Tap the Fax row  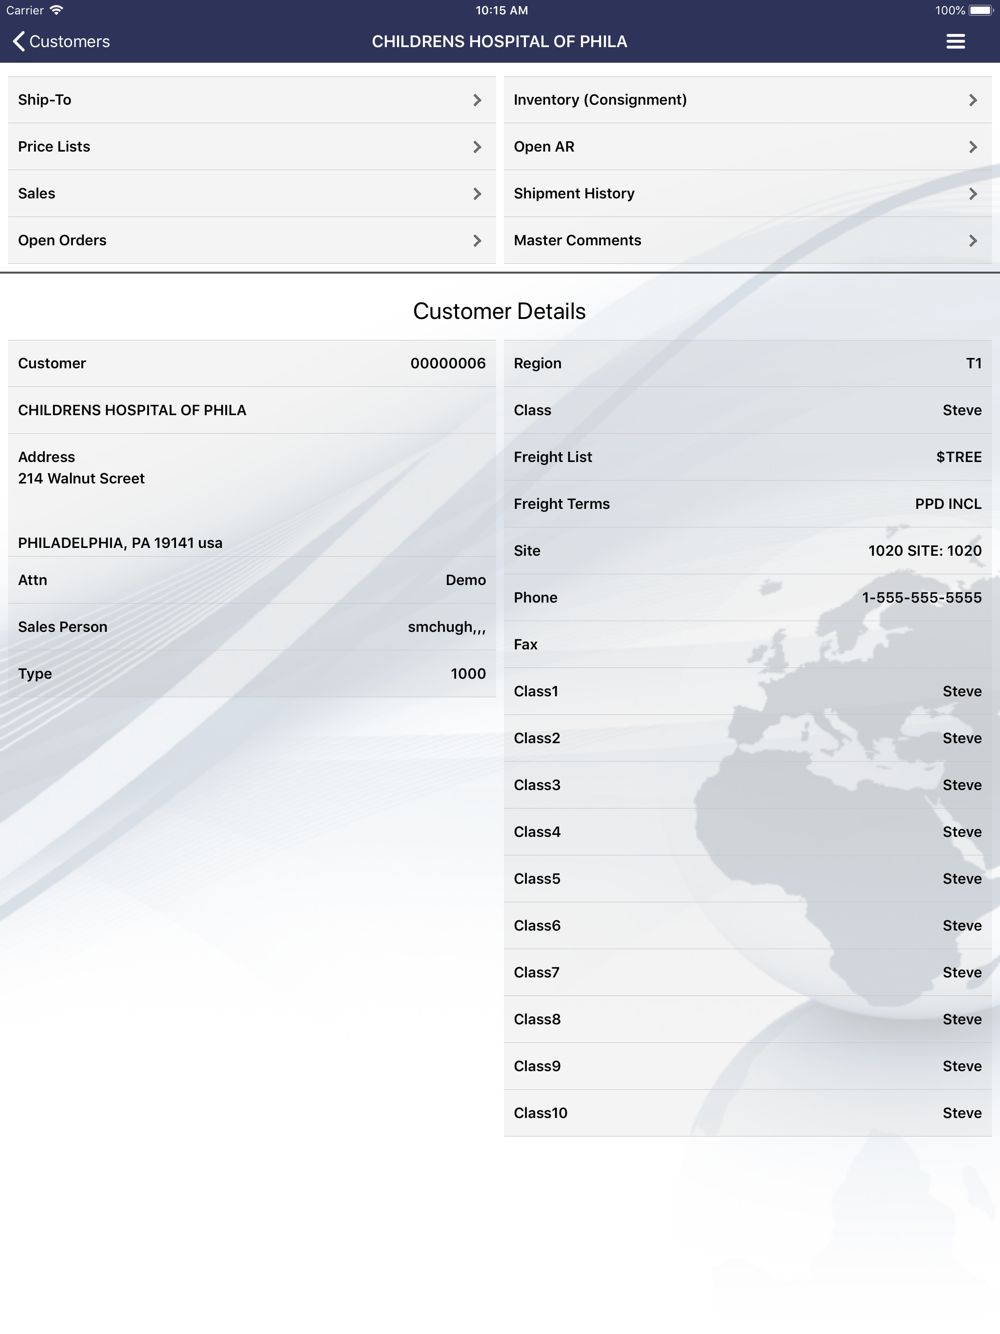[748, 645]
